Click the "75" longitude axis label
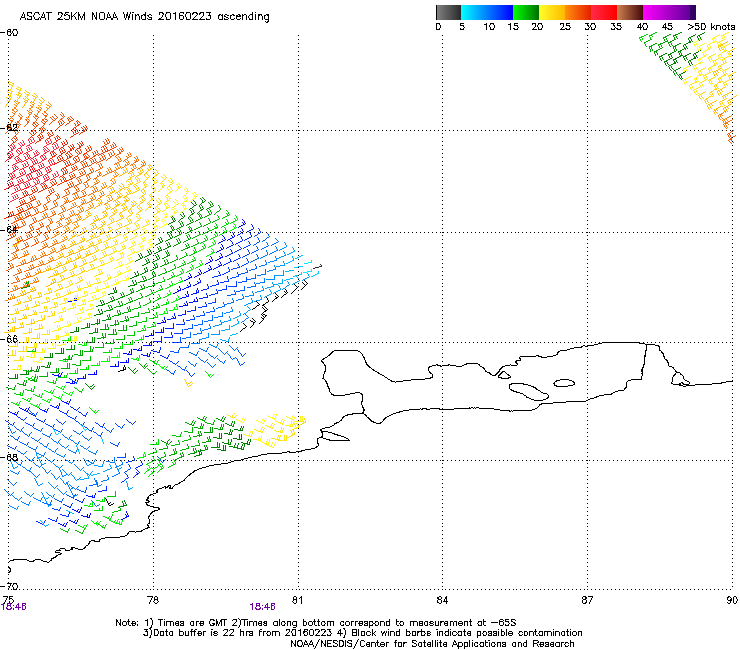Screen dimensions: 740x650 tap(8, 599)
